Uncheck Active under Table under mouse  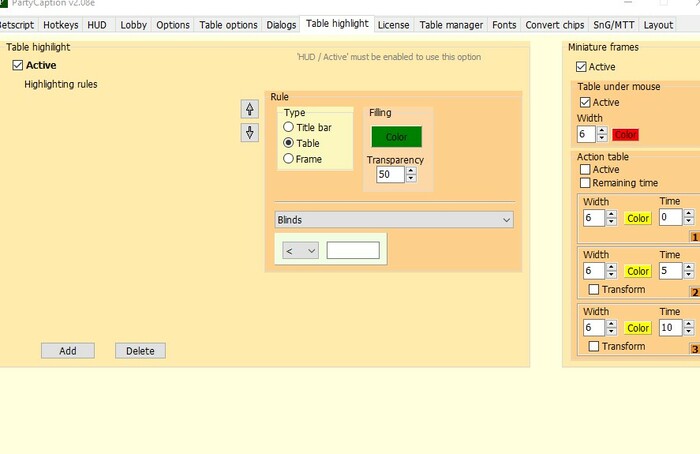tap(585, 102)
